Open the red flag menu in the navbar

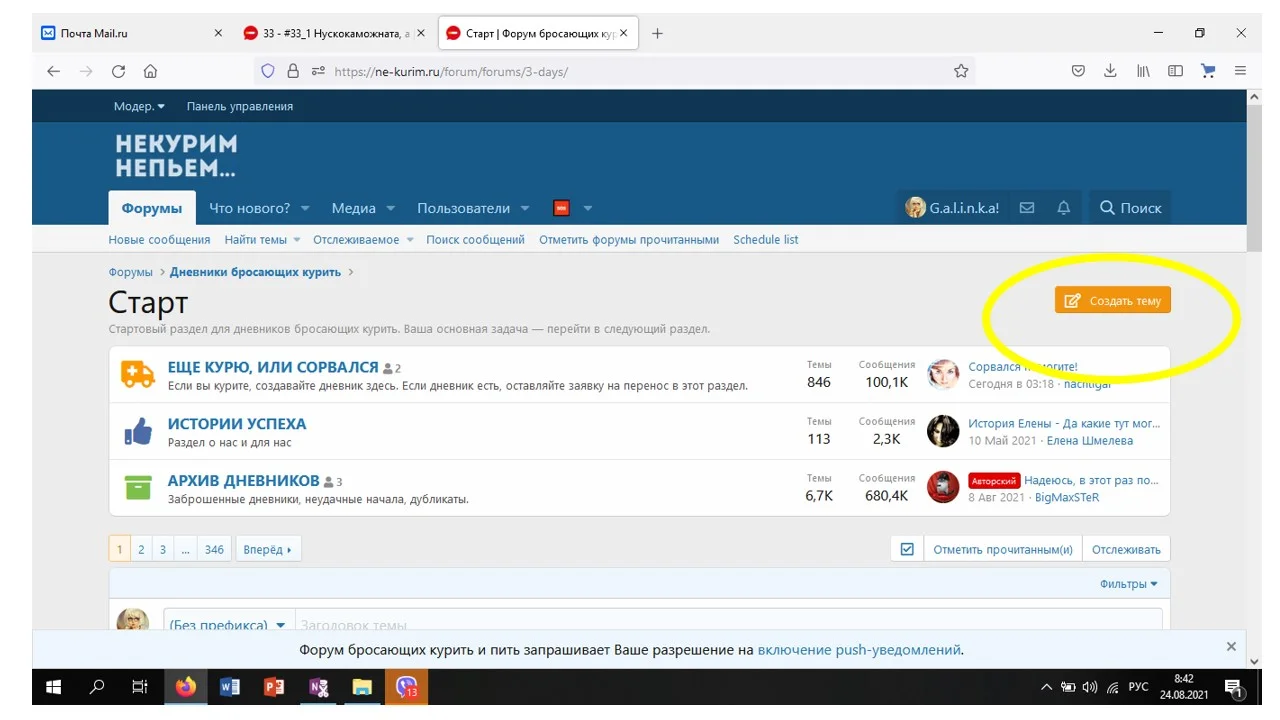(x=562, y=207)
